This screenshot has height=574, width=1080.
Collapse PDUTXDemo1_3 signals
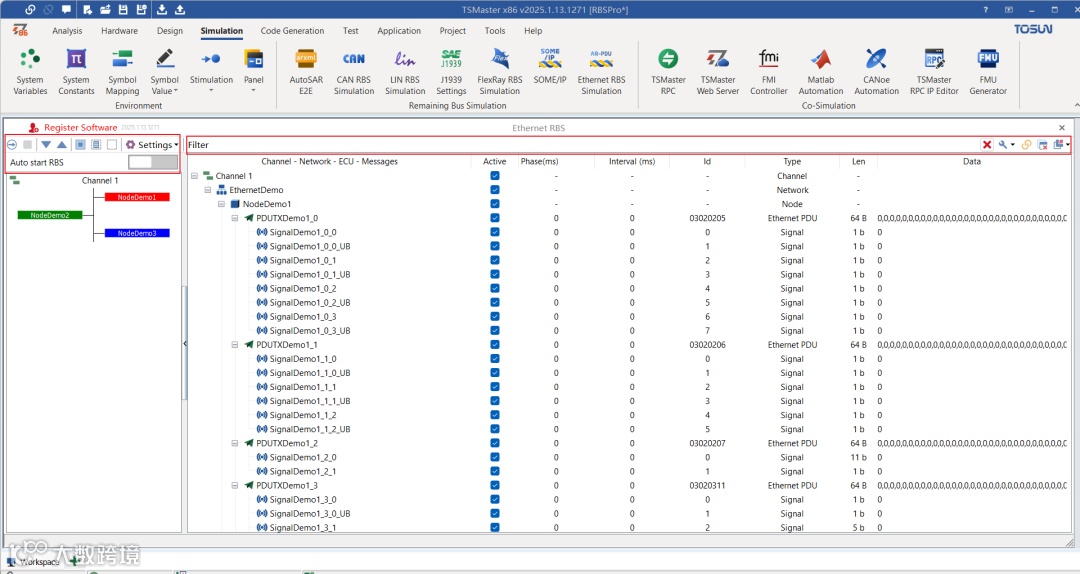tap(235, 485)
